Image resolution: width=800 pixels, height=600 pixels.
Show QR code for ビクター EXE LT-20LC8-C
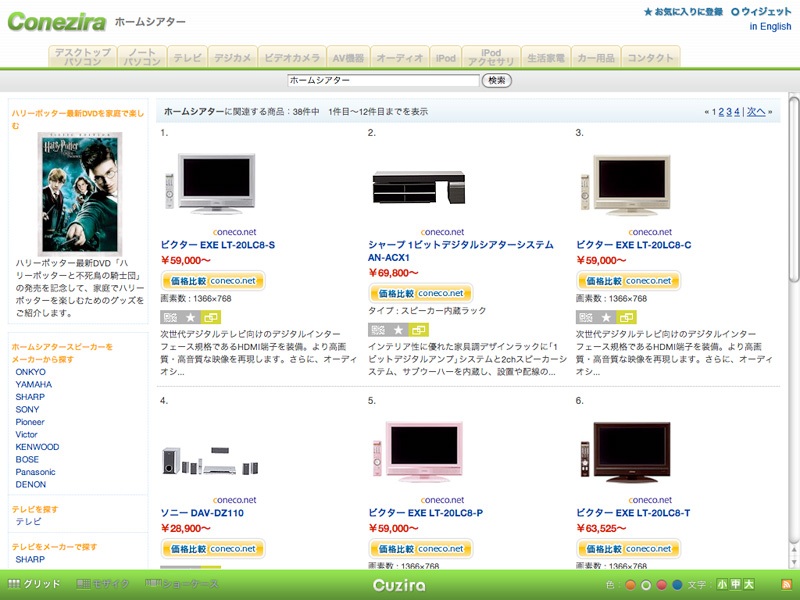pos(586,317)
